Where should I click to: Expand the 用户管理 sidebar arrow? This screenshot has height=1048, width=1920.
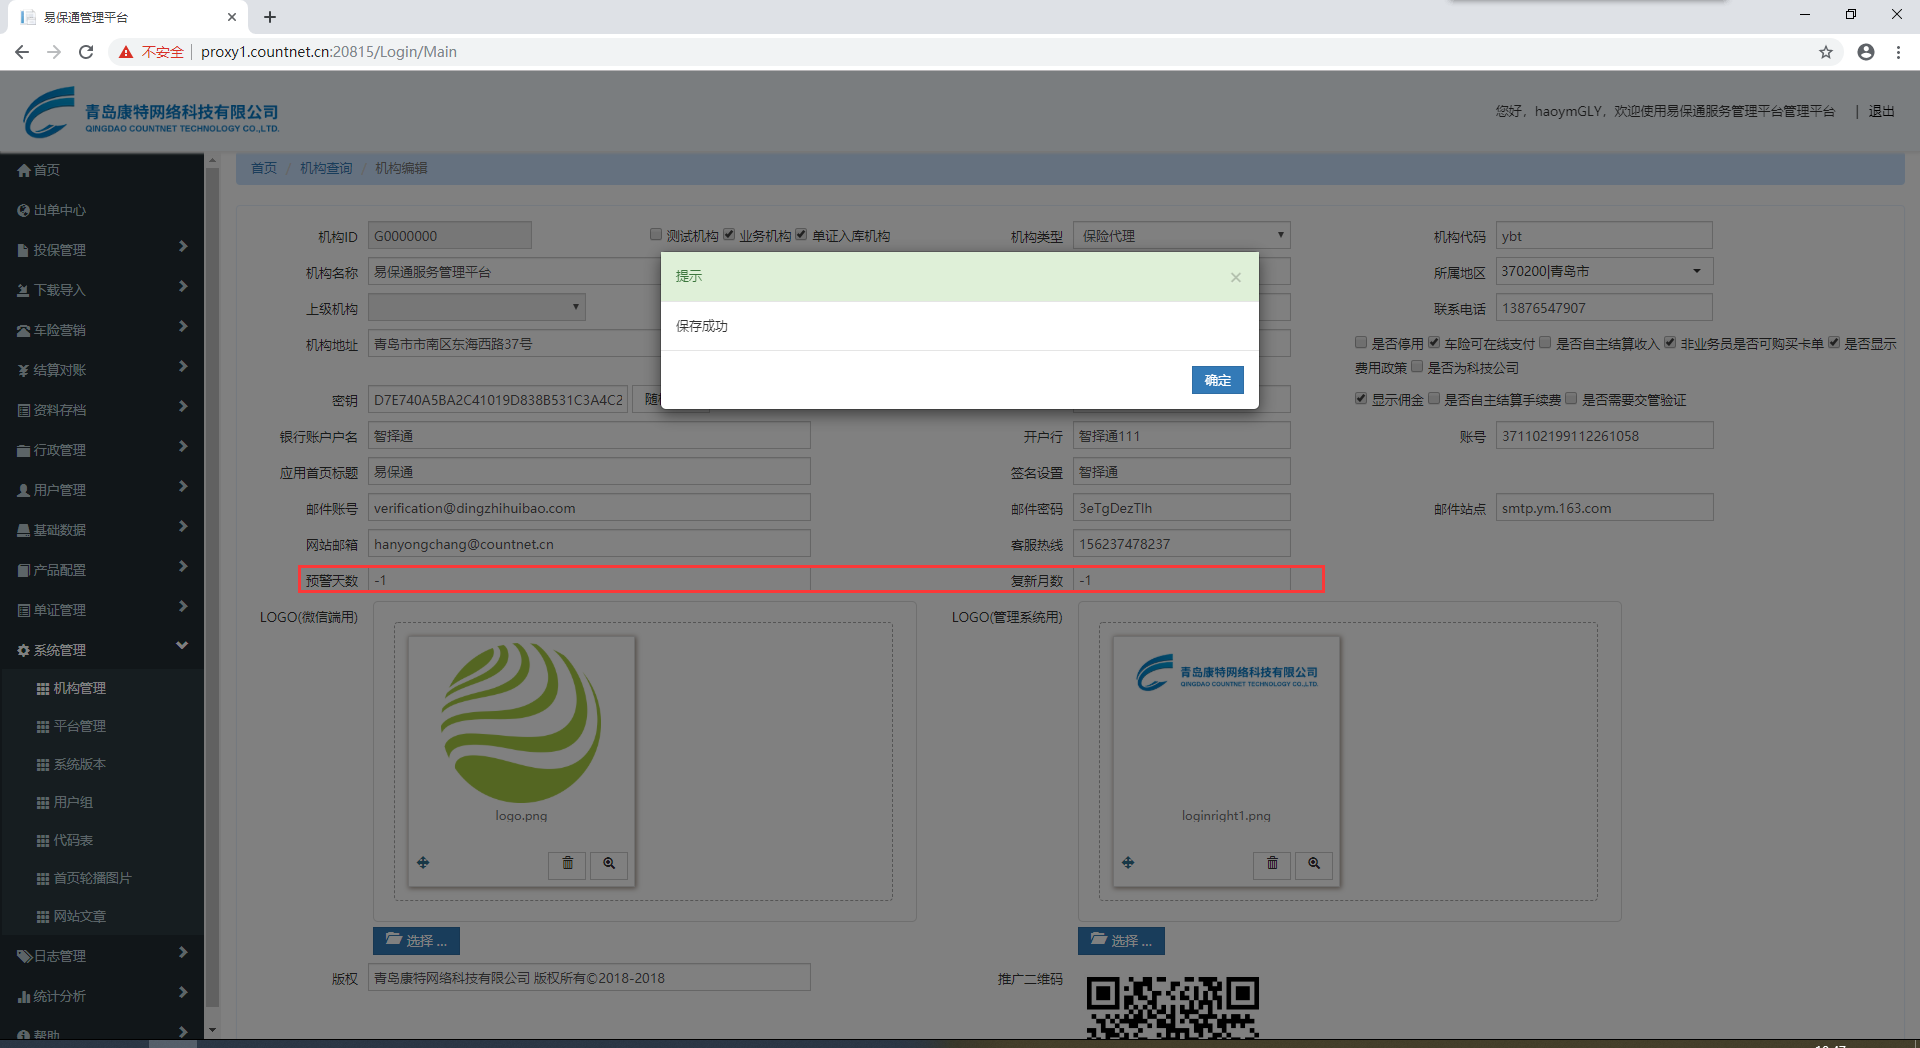coord(183,487)
